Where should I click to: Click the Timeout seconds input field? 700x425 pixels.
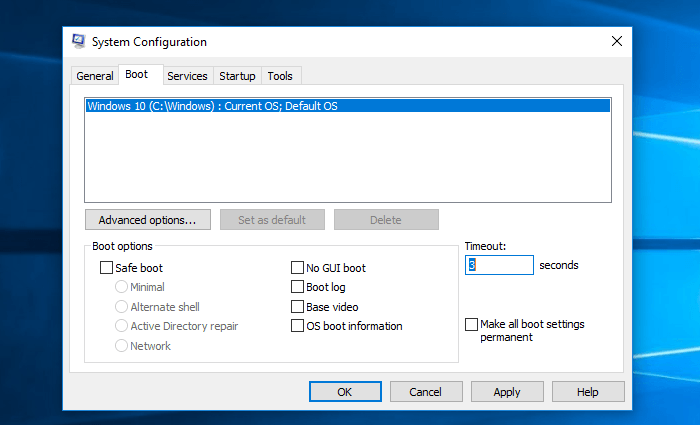point(499,265)
